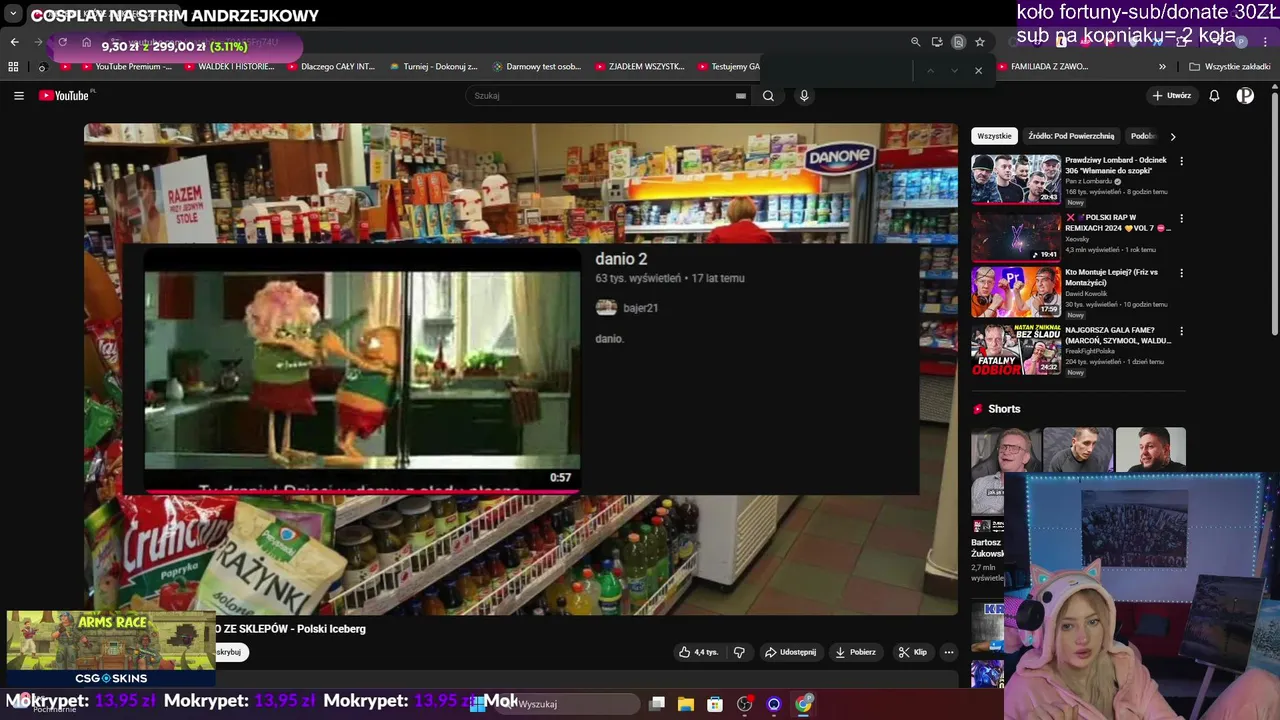The width and height of the screenshot is (1280, 720).
Task: Open the browser zoom magnifier icon
Action: (915, 42)
